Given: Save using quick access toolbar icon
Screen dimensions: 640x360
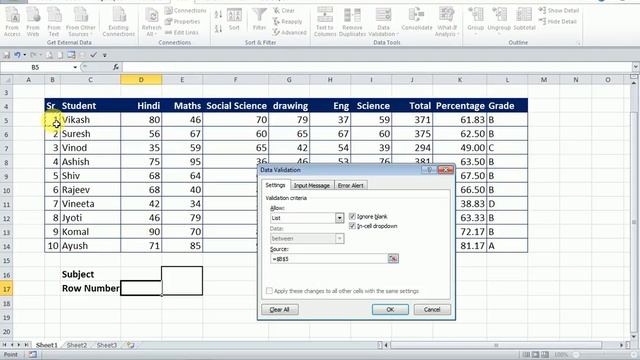Looking at the screenshot, I should click(7, 55).
